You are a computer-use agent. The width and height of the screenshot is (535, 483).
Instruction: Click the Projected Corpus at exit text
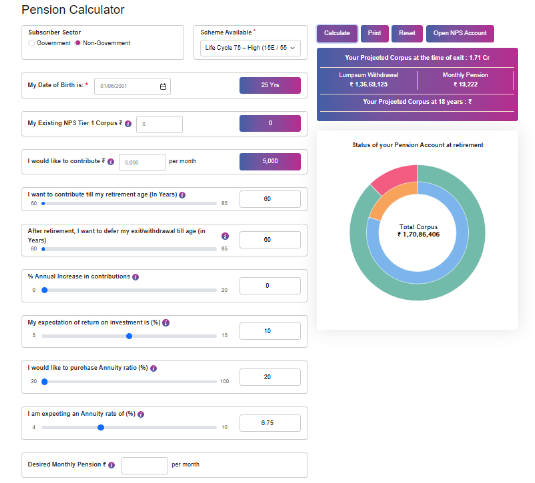(417, 58)
